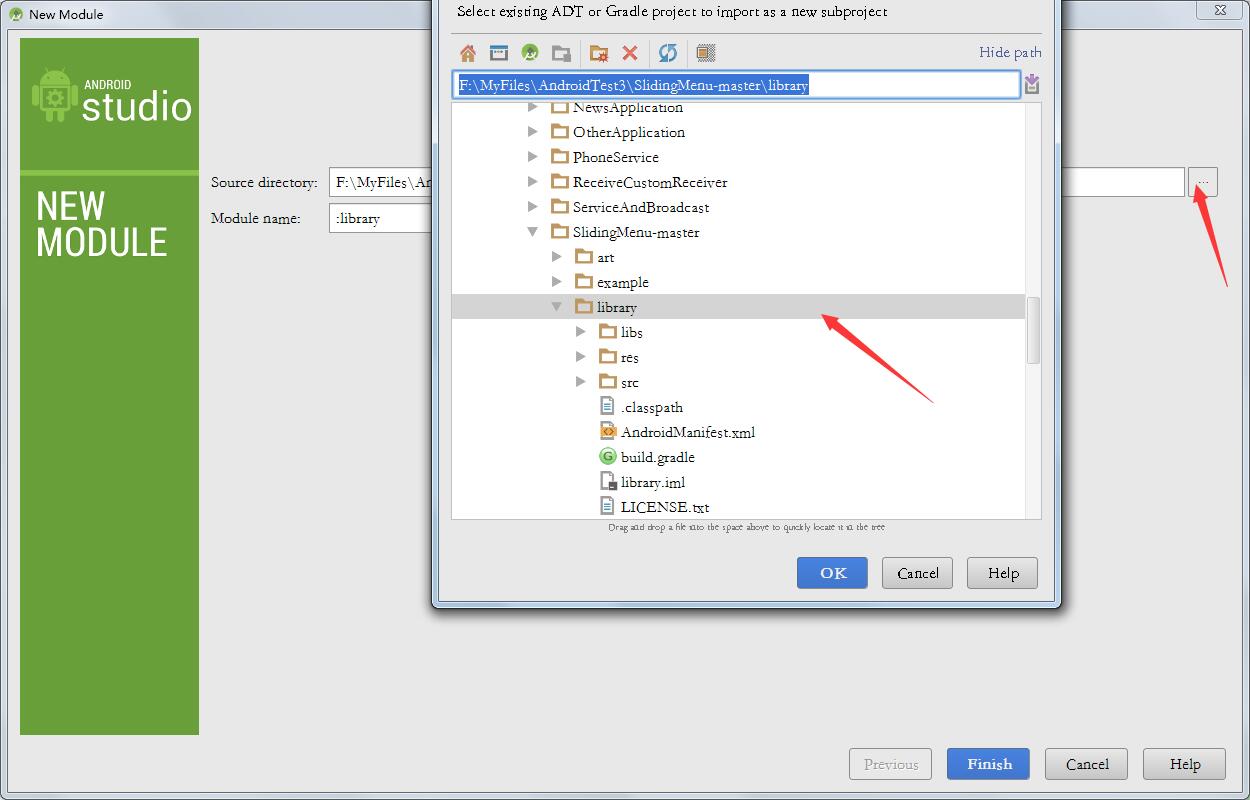The height and width of the screenshot is (800, 1250).
Task: Select the PhoneService folder name
Action: 616,157
